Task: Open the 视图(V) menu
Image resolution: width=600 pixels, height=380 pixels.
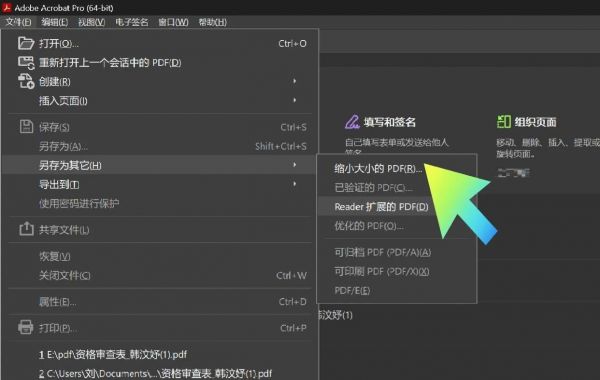Action: pyautogui.click(x=91, y=22)
